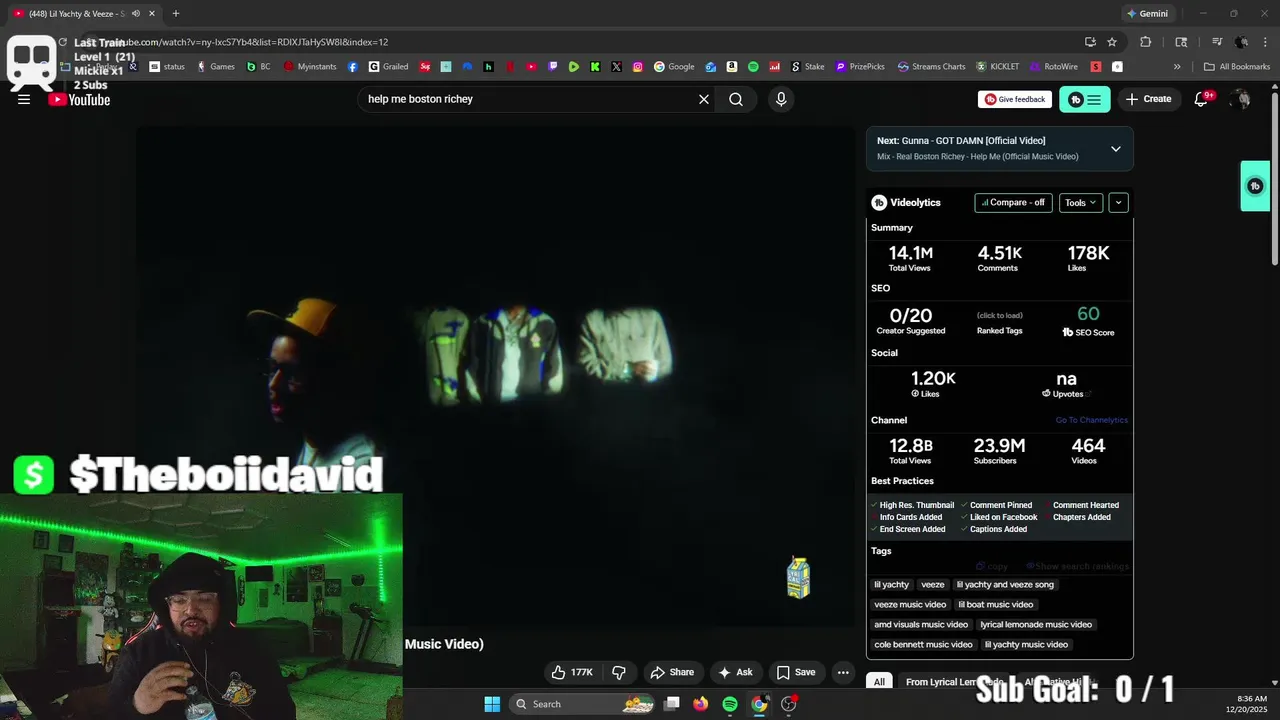Save the video to a playlist

pyautogui.click(x=796, y=672)
